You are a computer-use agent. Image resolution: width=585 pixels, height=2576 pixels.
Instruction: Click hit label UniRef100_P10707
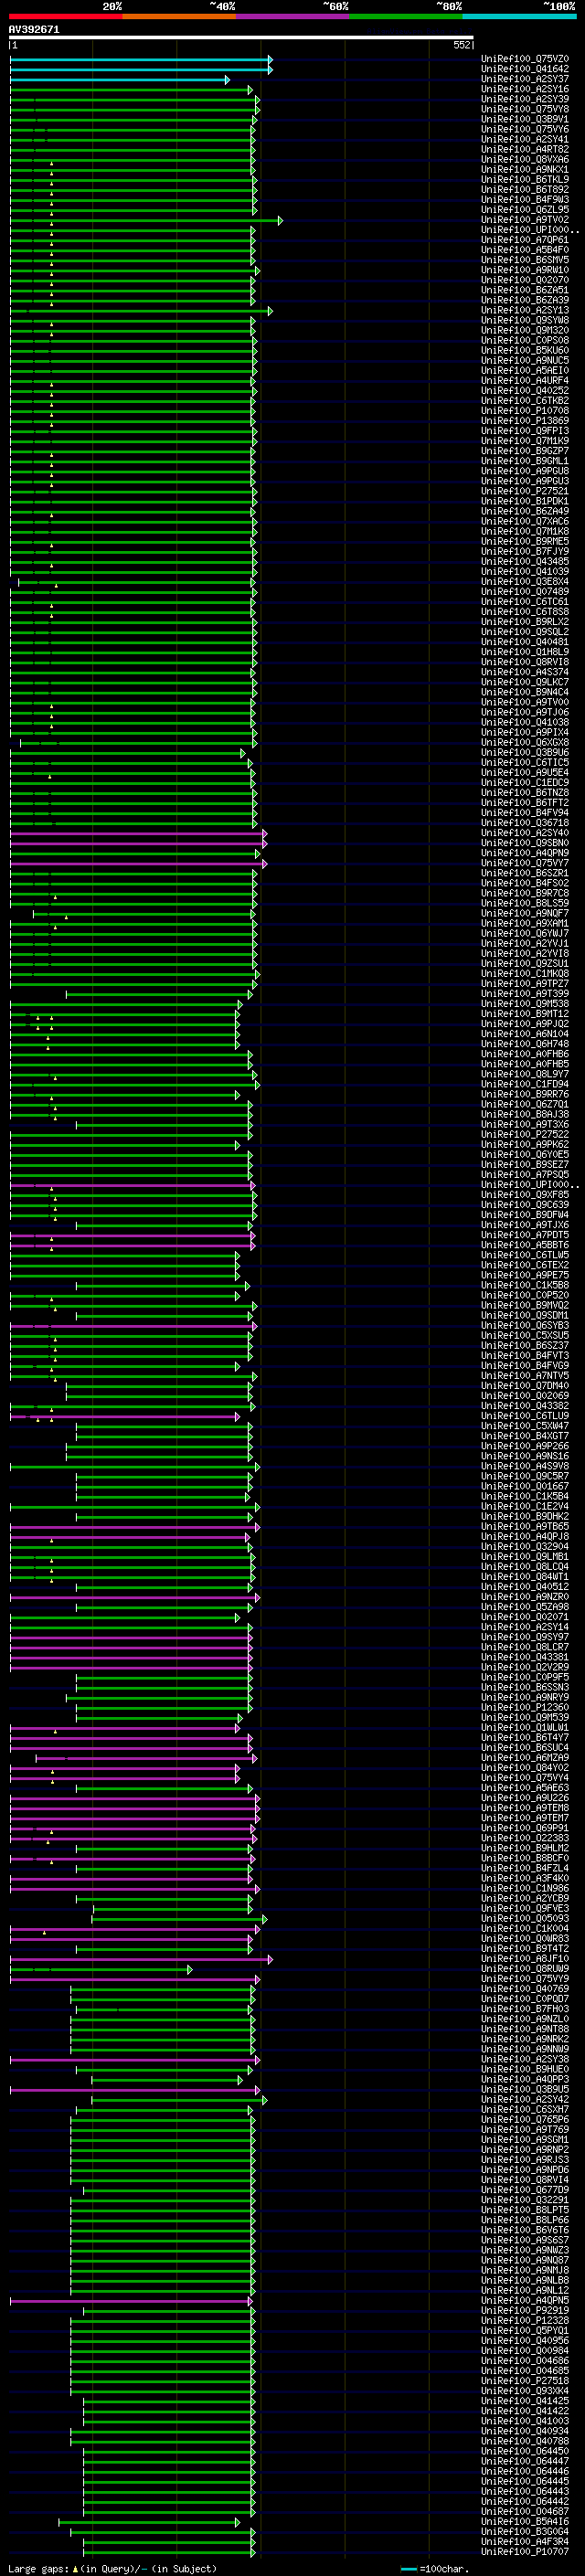coord(525,2552)
